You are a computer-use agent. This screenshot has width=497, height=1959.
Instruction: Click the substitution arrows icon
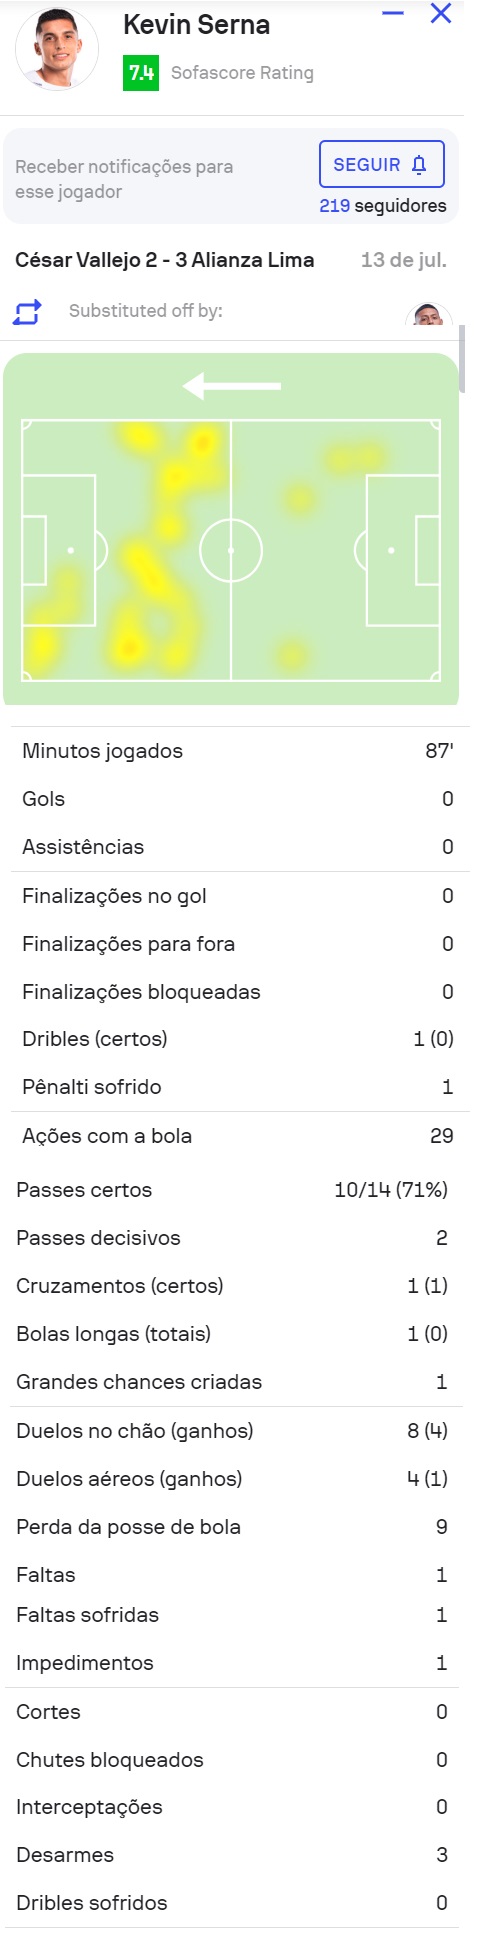(27, 312)
